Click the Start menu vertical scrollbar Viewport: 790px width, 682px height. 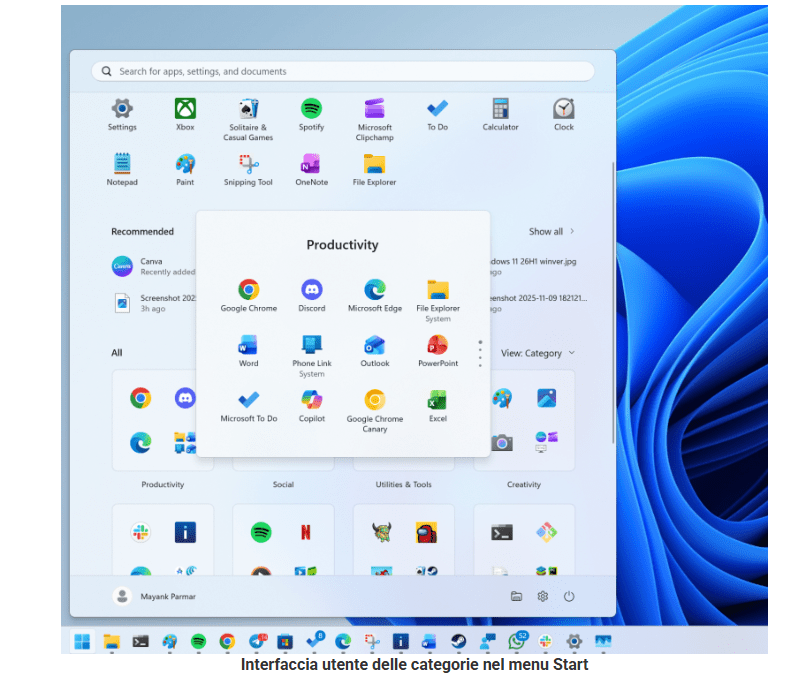(613, 300)
